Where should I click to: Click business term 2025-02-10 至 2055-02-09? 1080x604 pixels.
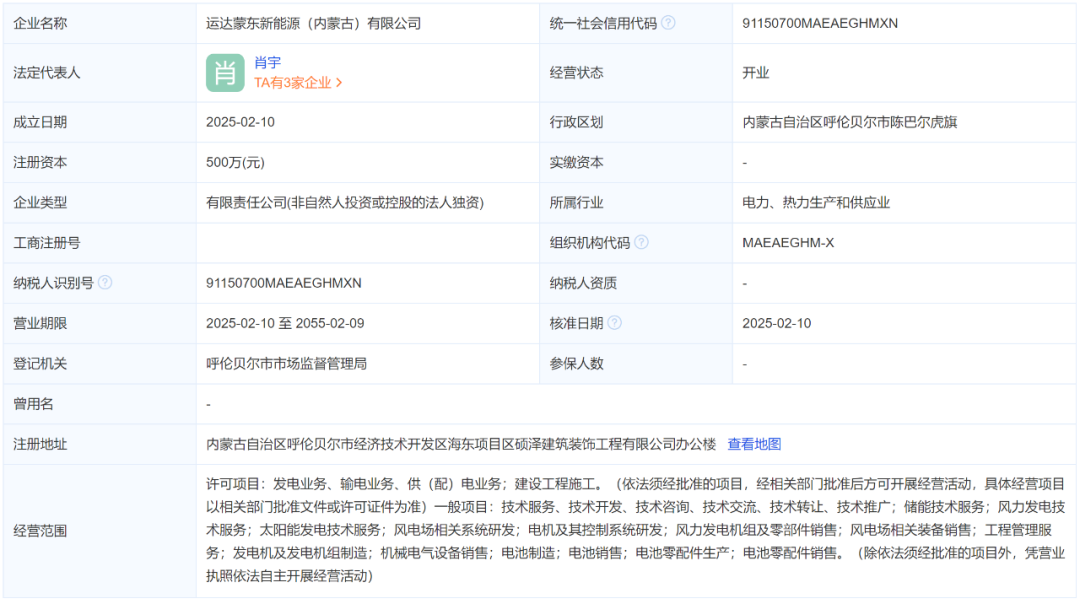coord(285,323)
